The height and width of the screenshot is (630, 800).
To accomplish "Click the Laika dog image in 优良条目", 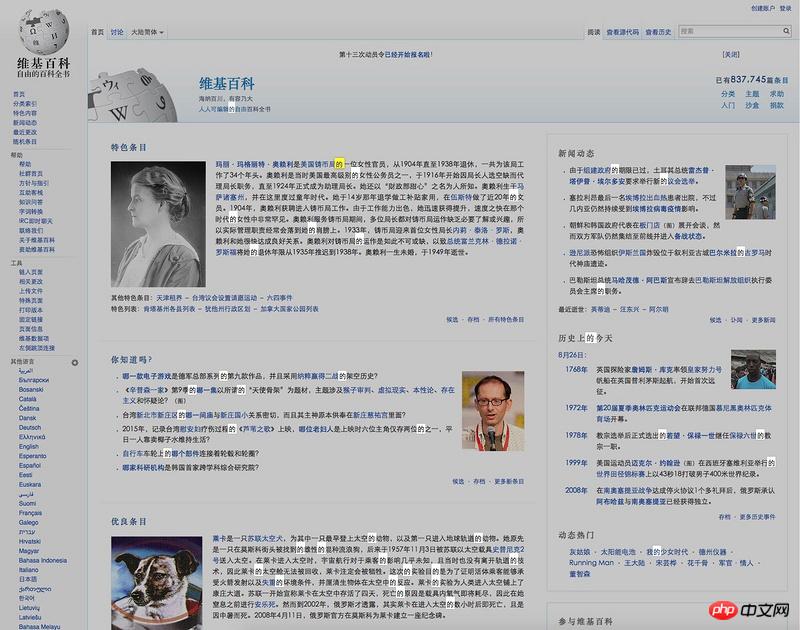I will [157, 583].
